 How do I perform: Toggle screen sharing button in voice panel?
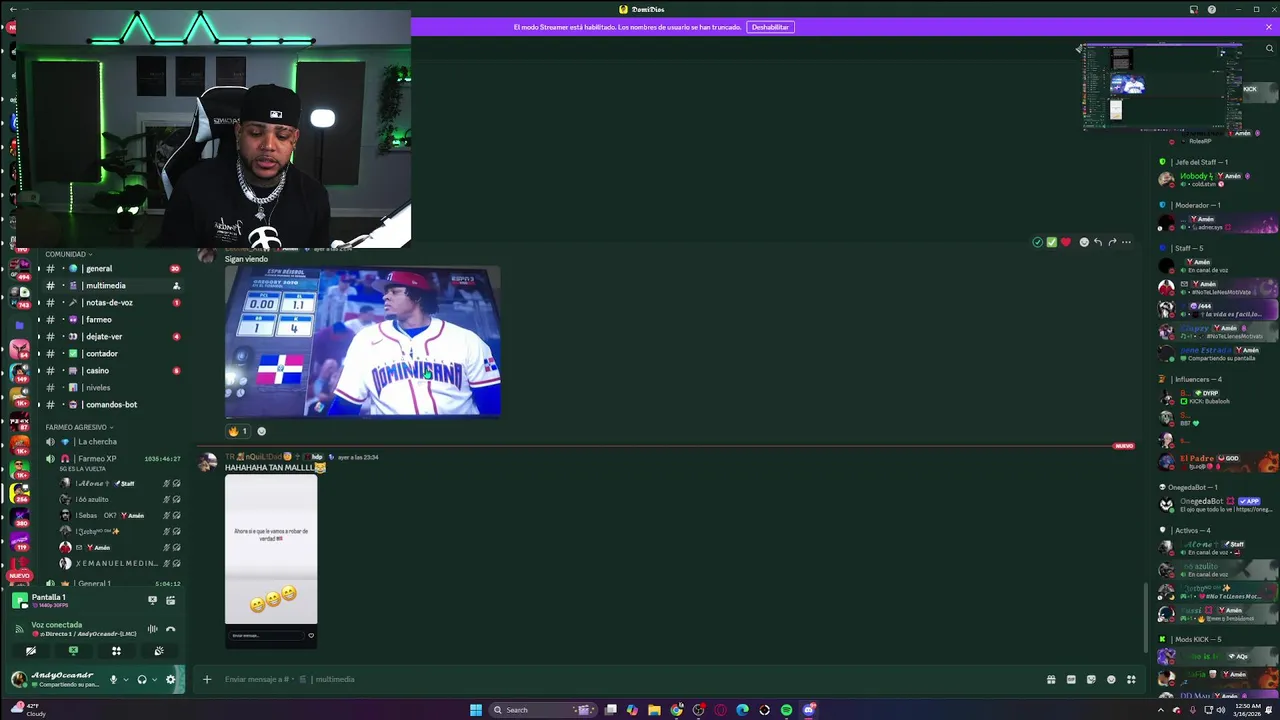(73, 651)
